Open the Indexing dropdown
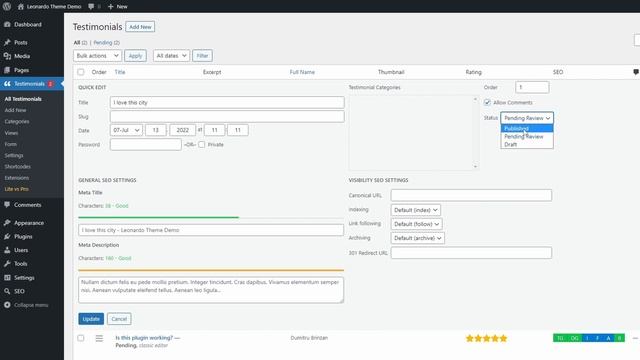The image size is (640, 360). click(416, 210)
